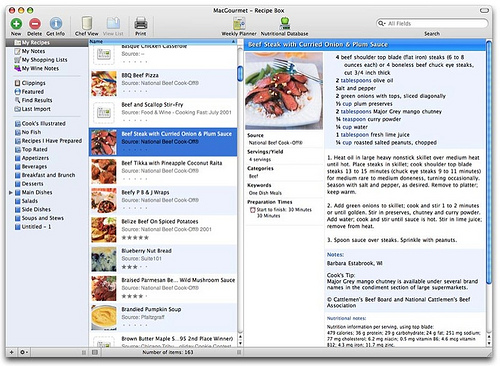Screen dimensions: 500x366
Task: Select Beef Tikka with Pineapple Coconut Raita
Action: pyautogui.click(x=163, y=171)
